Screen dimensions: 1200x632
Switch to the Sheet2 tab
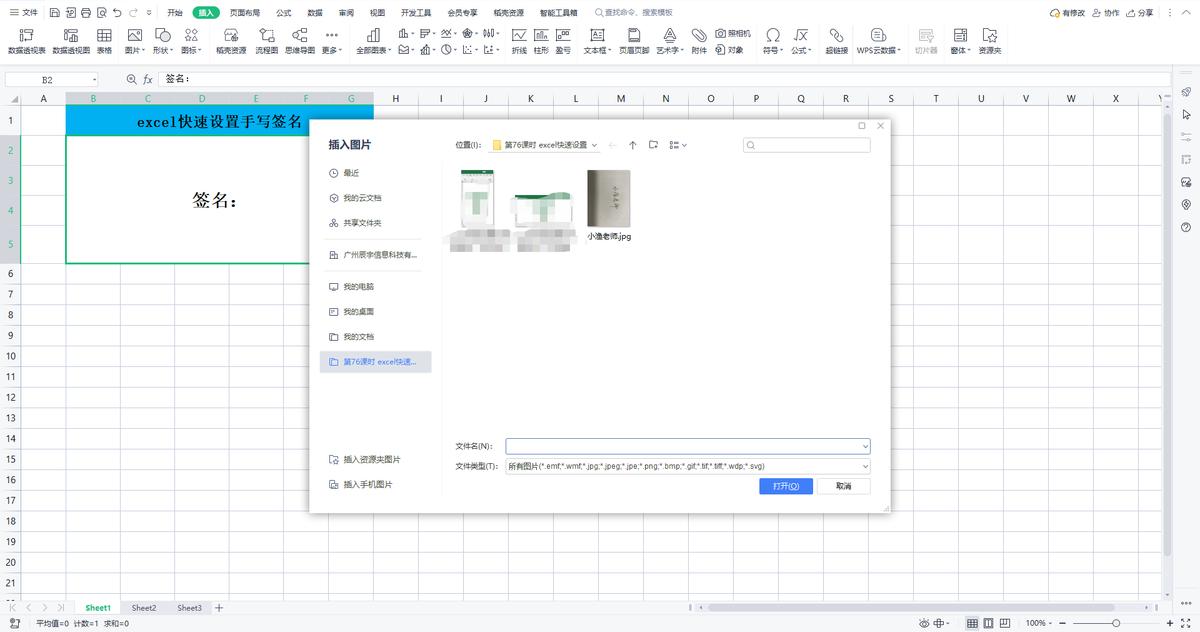pos(144,608)
